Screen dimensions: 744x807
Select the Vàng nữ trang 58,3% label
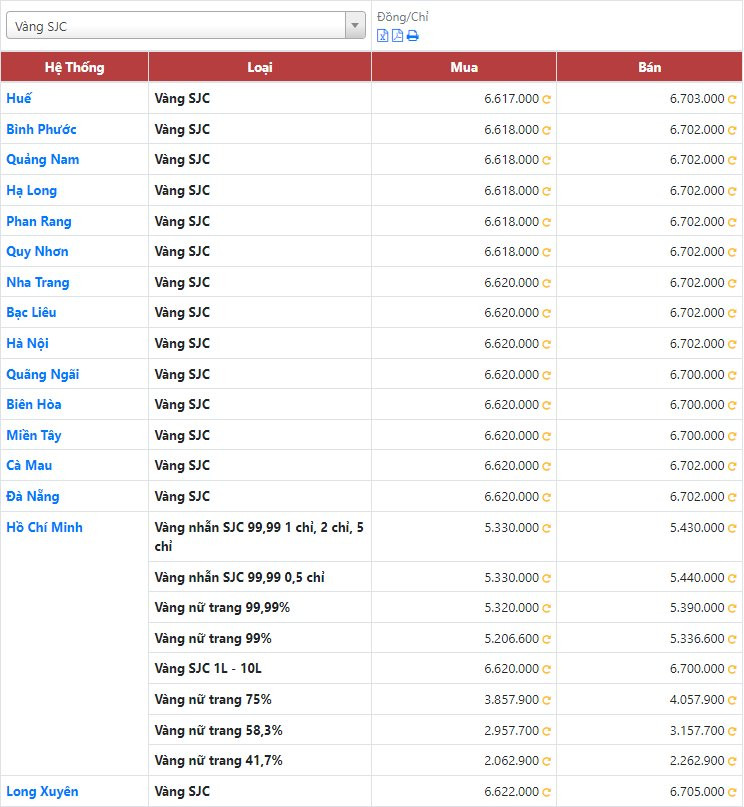[218, 730]
